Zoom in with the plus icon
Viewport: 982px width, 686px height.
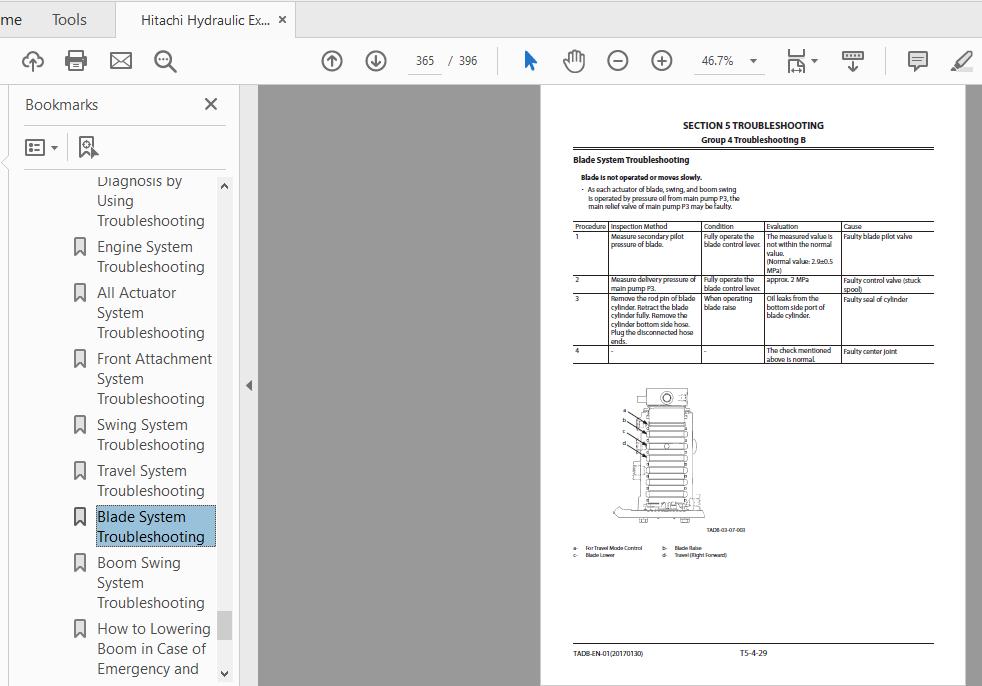pos(661,61)
